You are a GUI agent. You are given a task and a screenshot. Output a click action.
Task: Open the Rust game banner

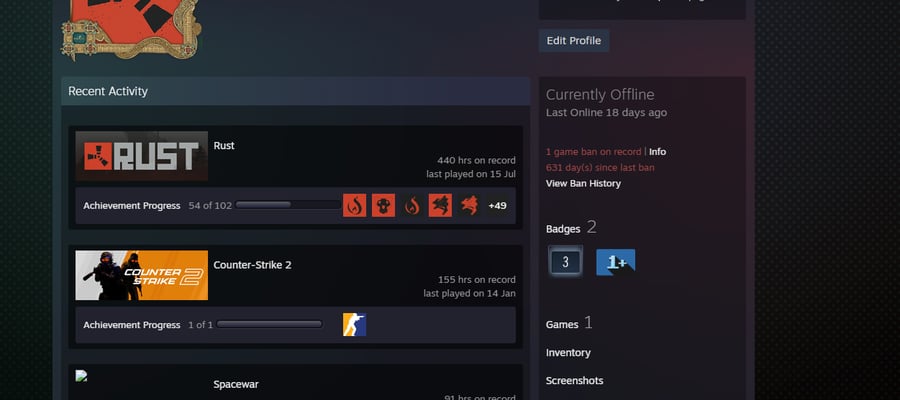142,156
